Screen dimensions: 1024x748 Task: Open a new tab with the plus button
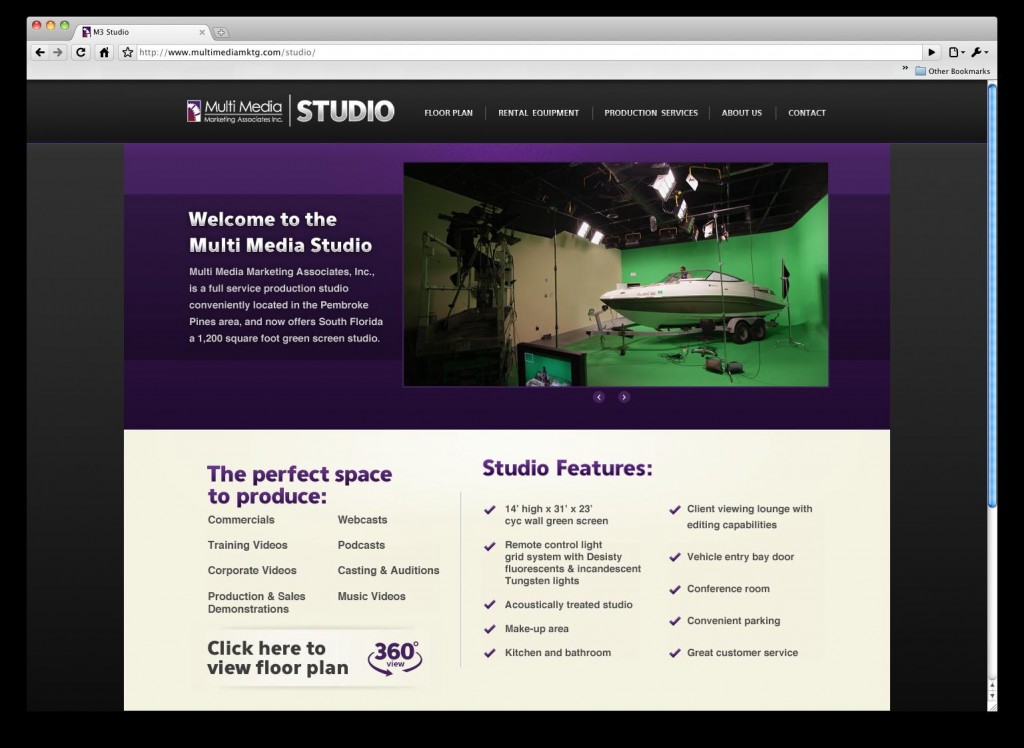pos(221,32)
